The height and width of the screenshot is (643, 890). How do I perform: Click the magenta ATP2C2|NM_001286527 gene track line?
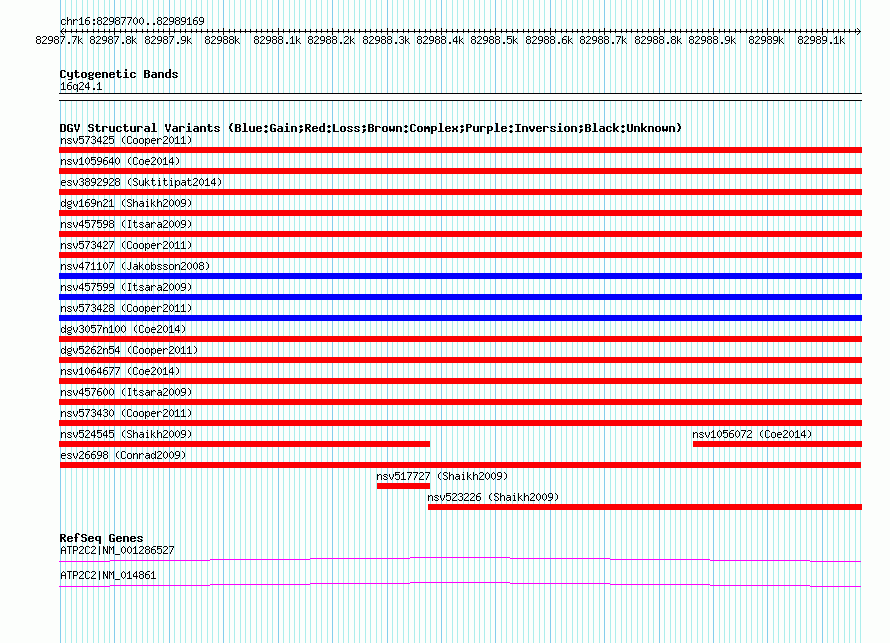460,560
